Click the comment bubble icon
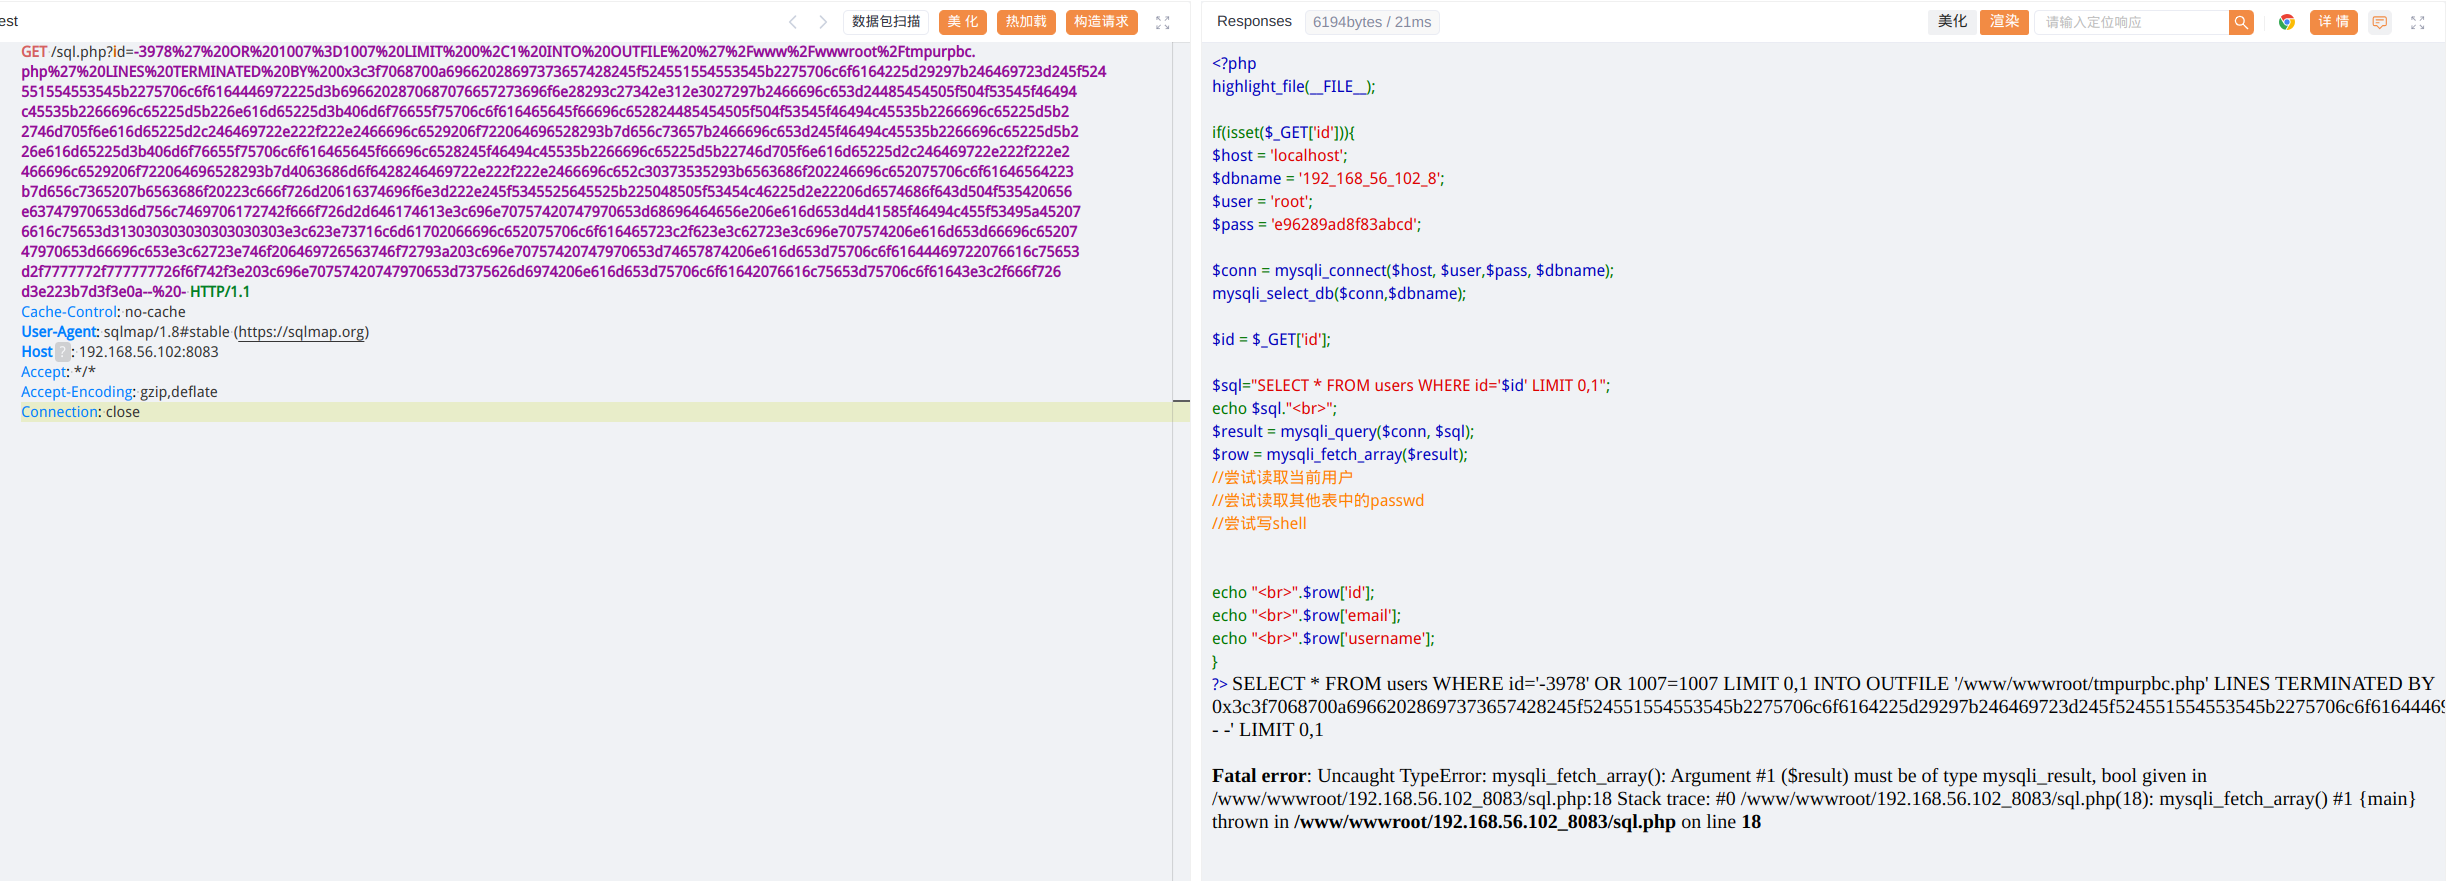2459x881 pixels. pyautogui.click(x=2380, y=22)
